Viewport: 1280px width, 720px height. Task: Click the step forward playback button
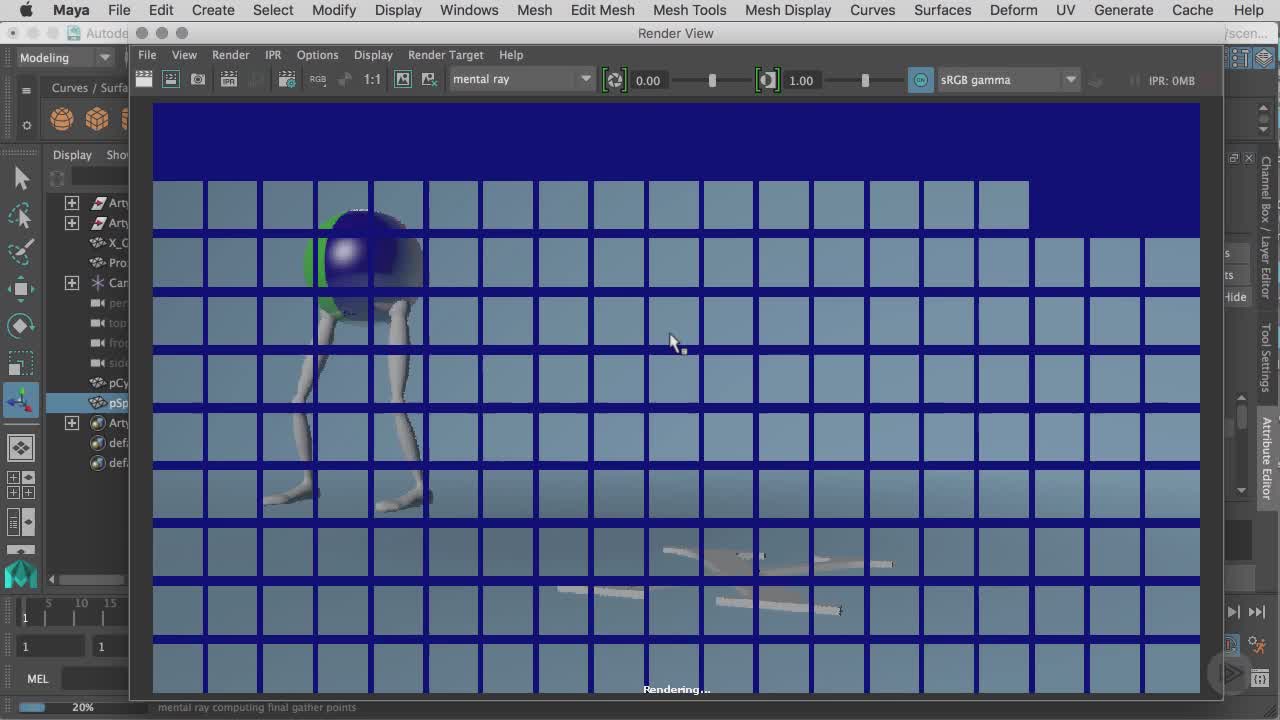1234,612
